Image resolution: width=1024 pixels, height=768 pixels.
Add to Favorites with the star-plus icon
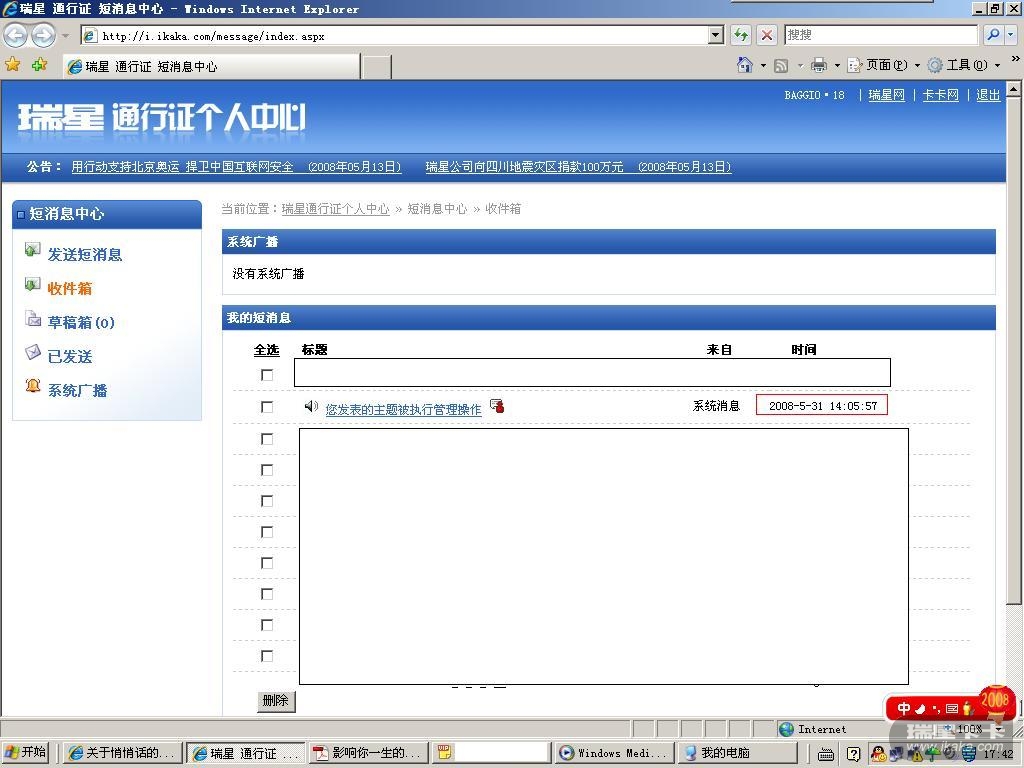click(39, 65)
